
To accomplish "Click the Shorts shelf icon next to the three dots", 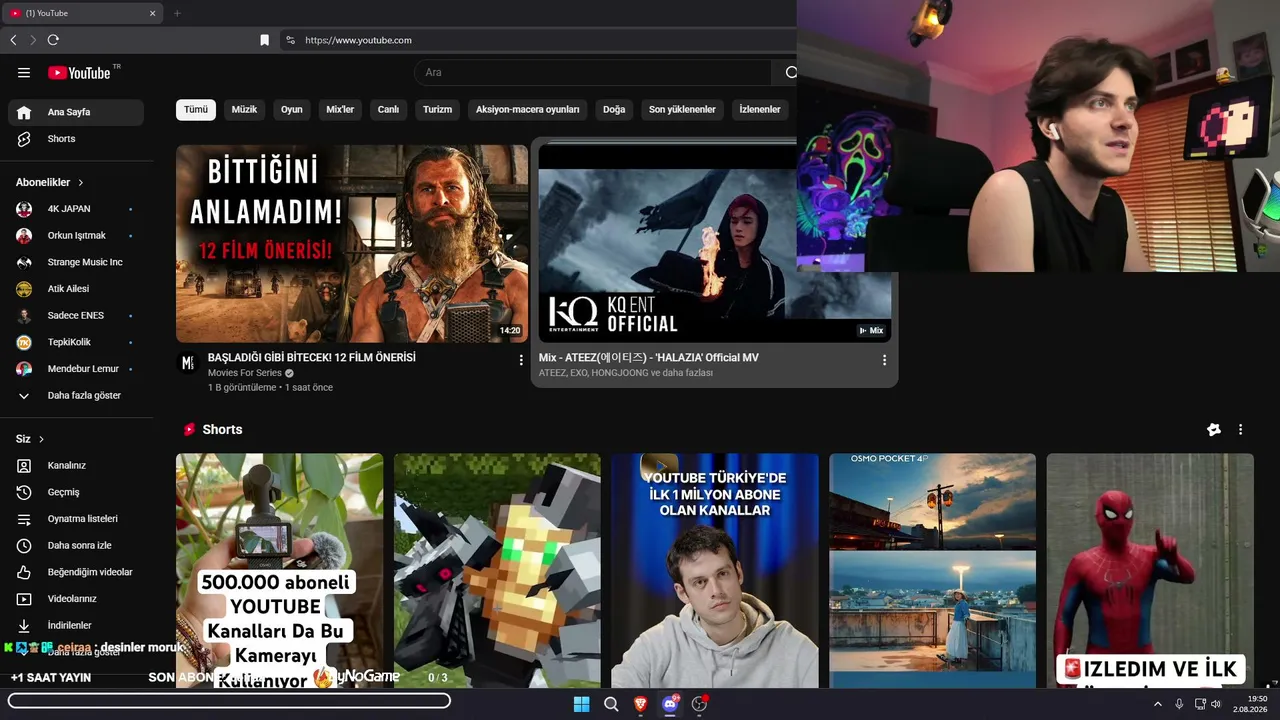I will (x=1214, y=429).
